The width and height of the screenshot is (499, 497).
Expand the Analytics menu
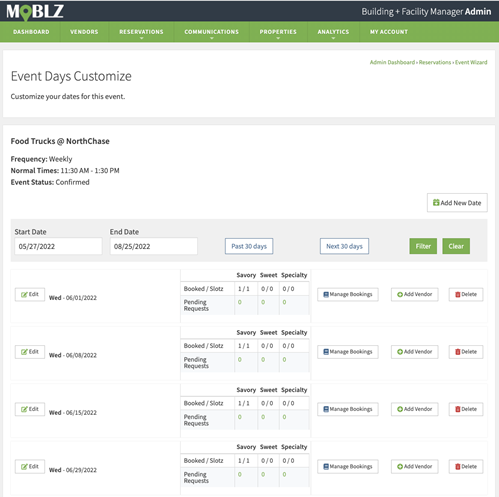(x=333, y=32)
